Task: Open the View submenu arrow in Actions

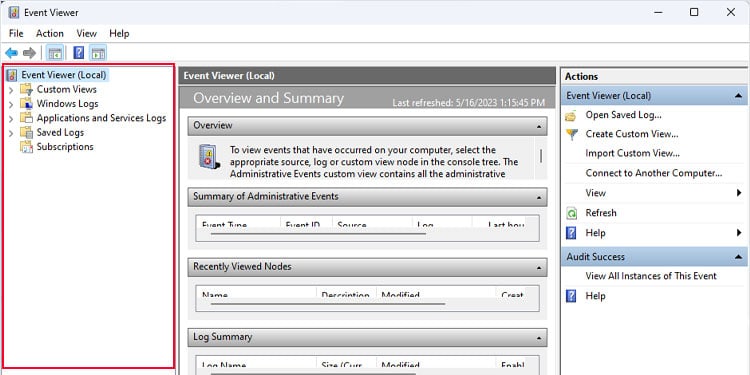Action: (739, 193)
